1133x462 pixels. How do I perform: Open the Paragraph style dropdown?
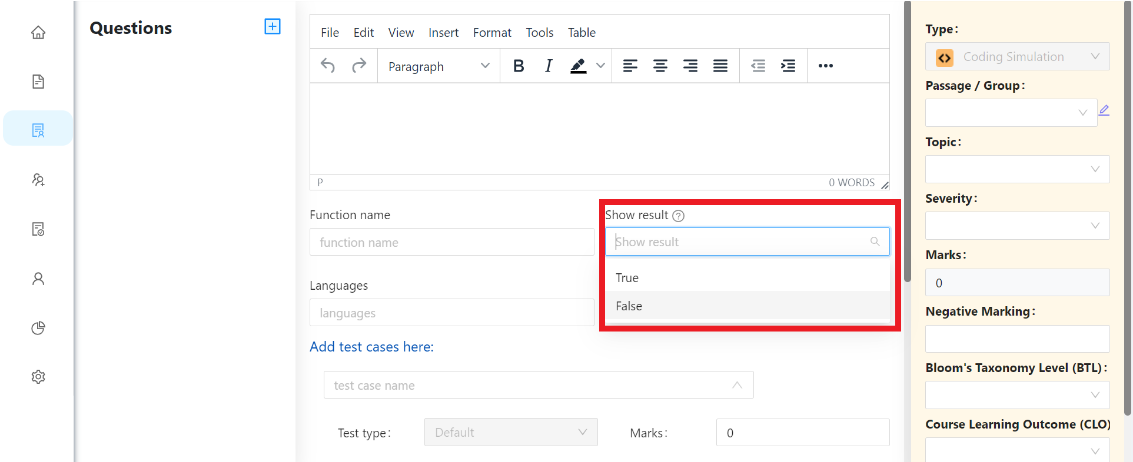pos(439,66)
